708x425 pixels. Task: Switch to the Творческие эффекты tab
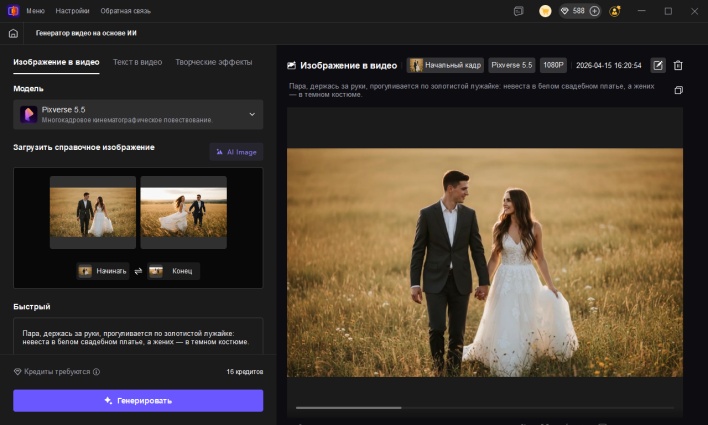click(x=214, y=62)
